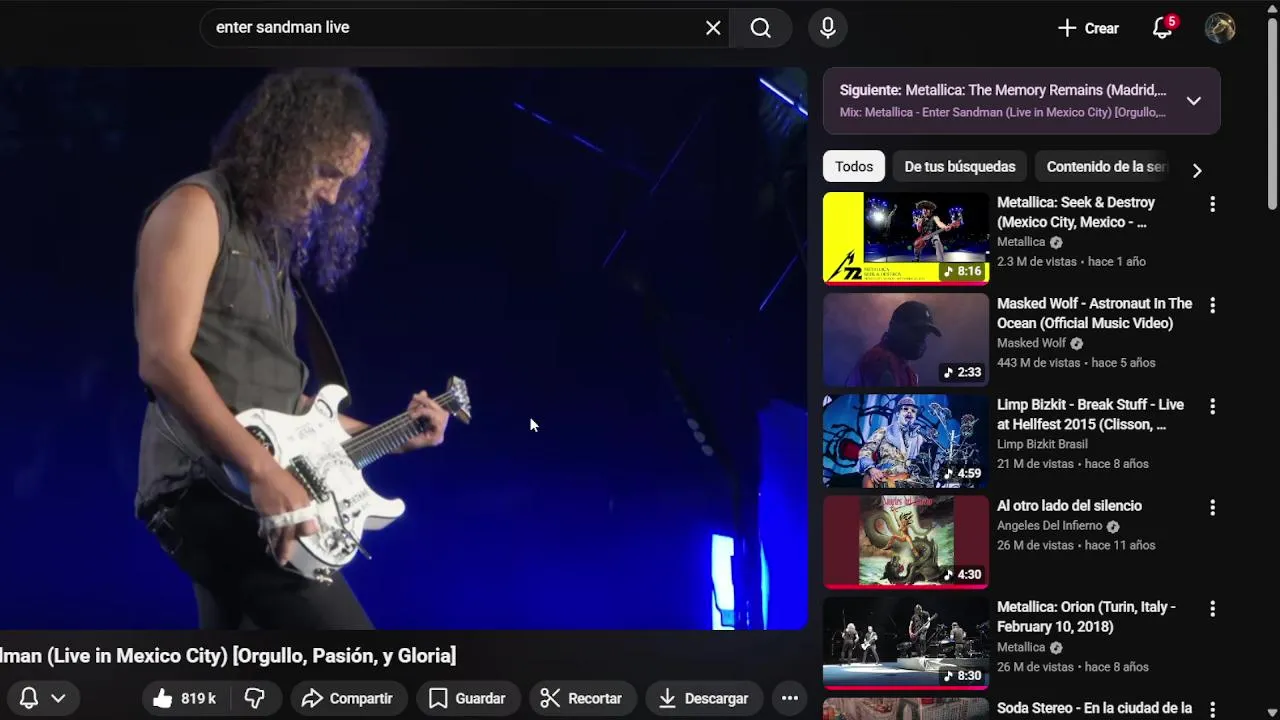This screenshot has height=720, width=1280.
Task: Select the Todos filter chip
Action: (854, 167)
